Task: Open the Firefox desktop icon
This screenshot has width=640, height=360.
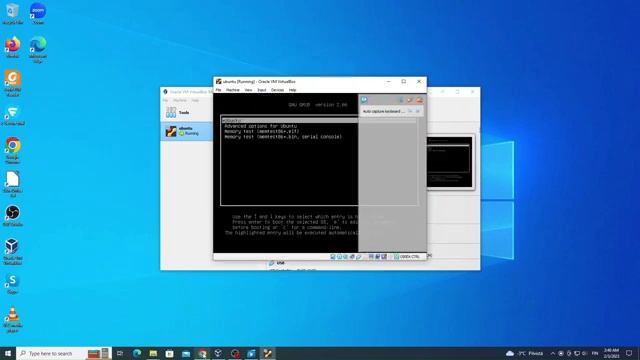Action: pos(12,47)
